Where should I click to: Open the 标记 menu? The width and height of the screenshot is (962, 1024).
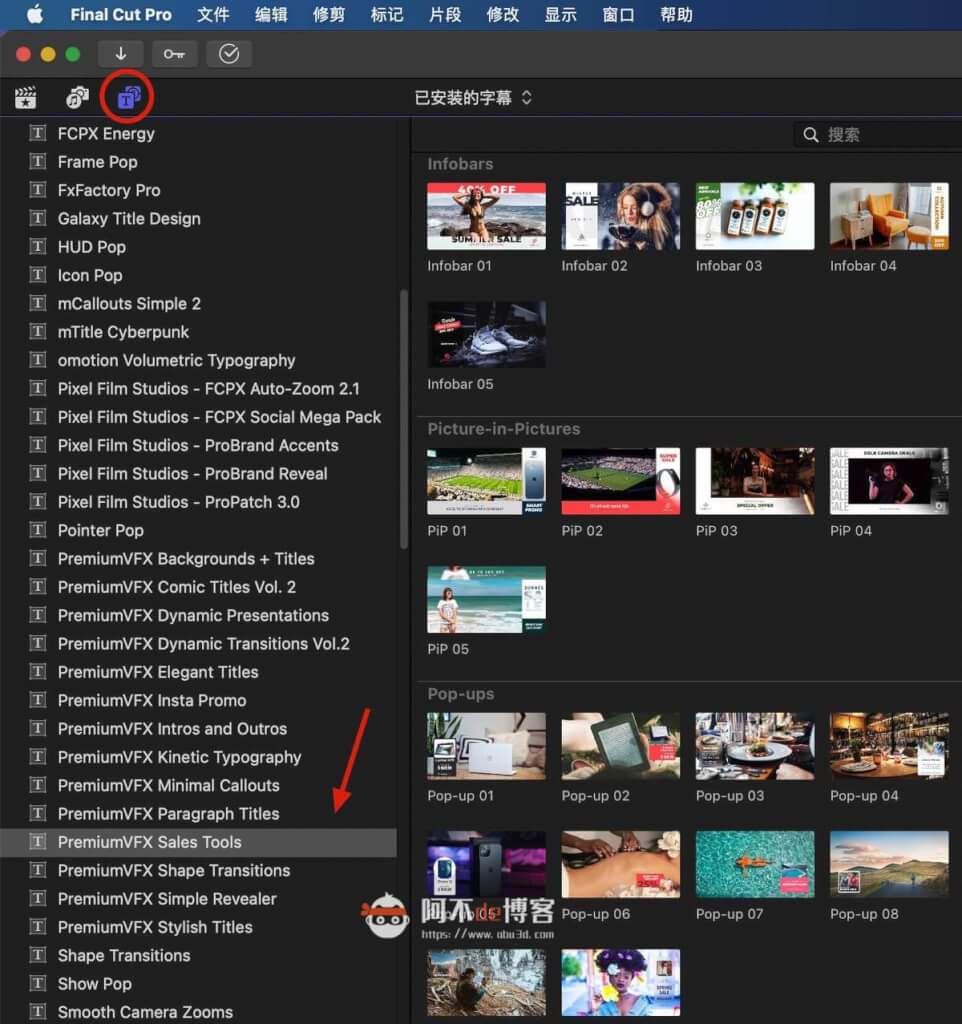pos(387,14)
